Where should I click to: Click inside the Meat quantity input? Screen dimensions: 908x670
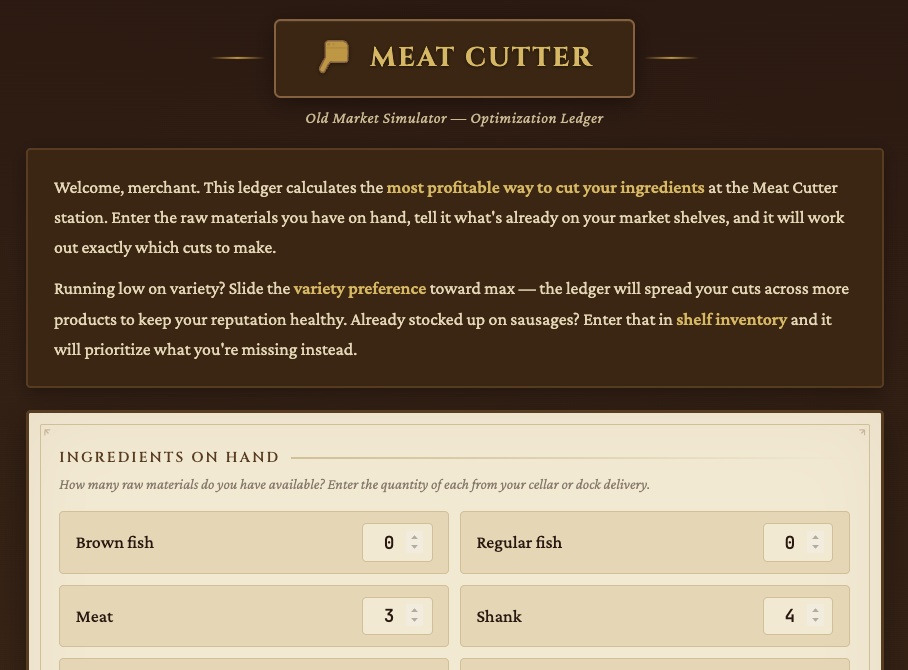pos(390,616)
